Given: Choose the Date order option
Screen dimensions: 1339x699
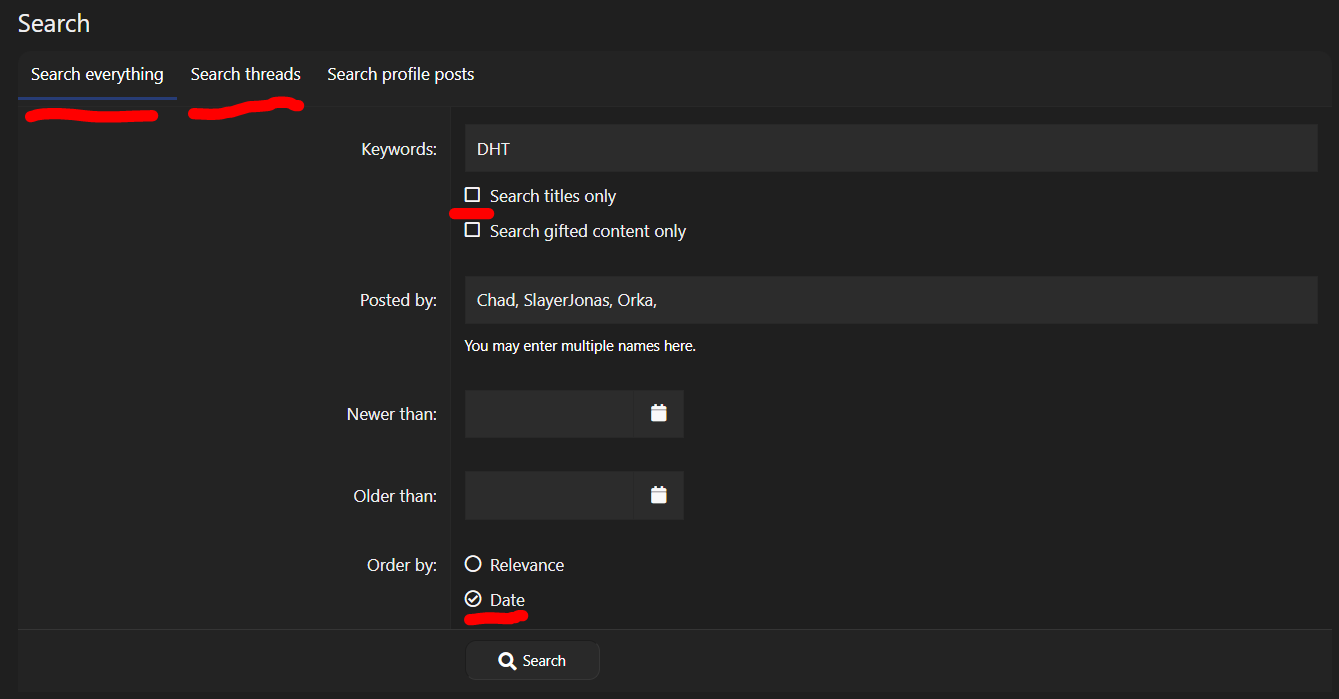Looking at the screenshot, I should tap(473, 599).
